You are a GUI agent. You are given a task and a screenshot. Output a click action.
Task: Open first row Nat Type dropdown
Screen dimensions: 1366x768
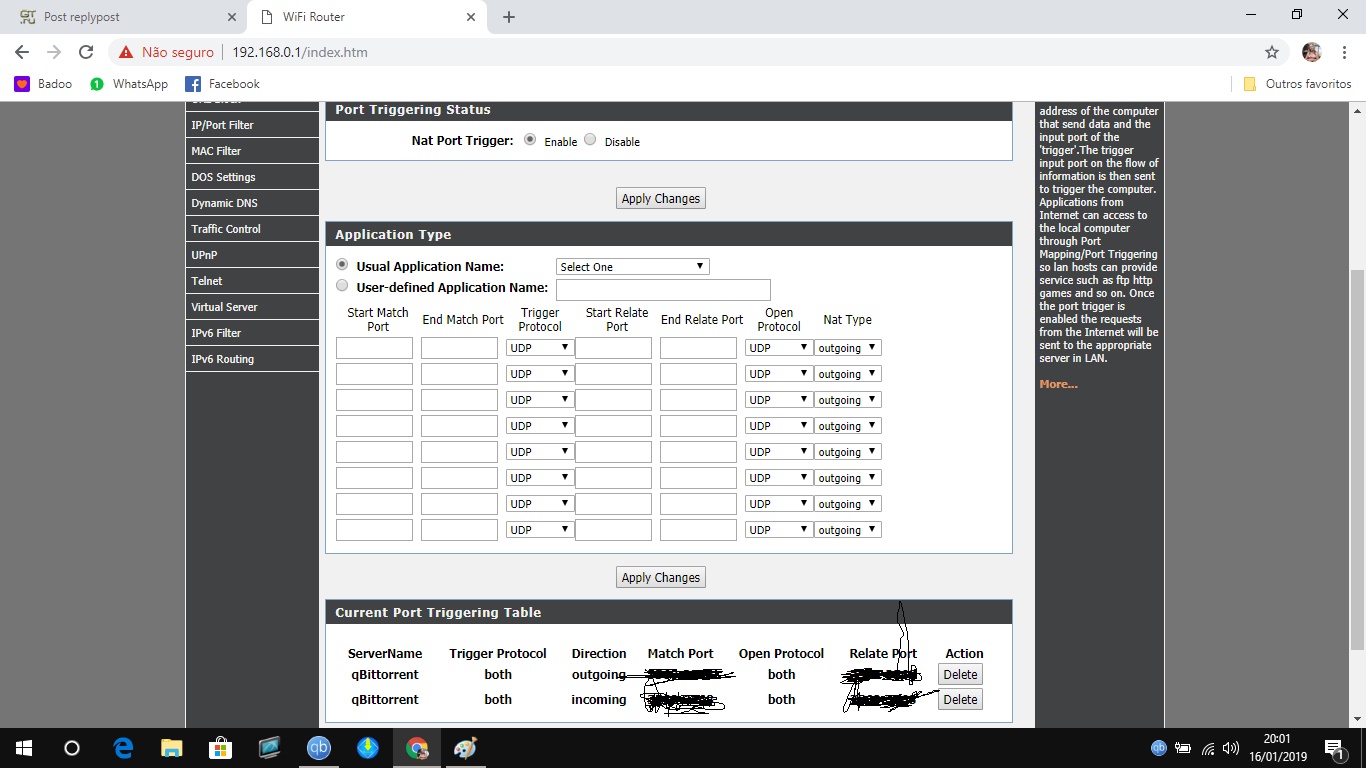tap(847, 348)
